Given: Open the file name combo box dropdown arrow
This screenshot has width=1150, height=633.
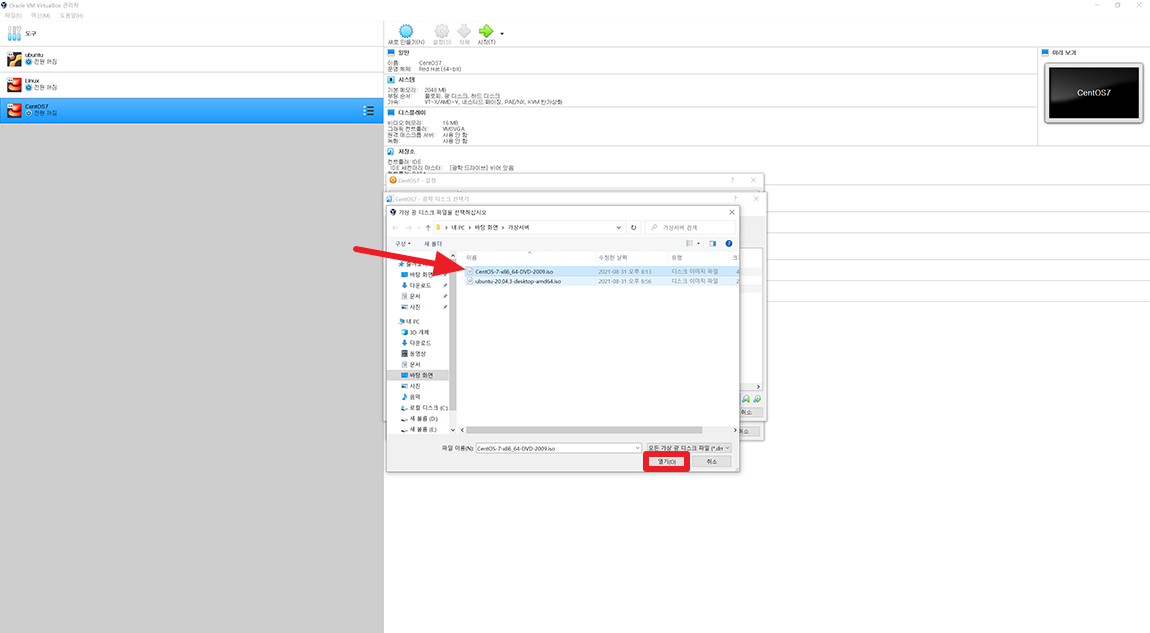Looking at the screenshot, I should click(637, 448).
